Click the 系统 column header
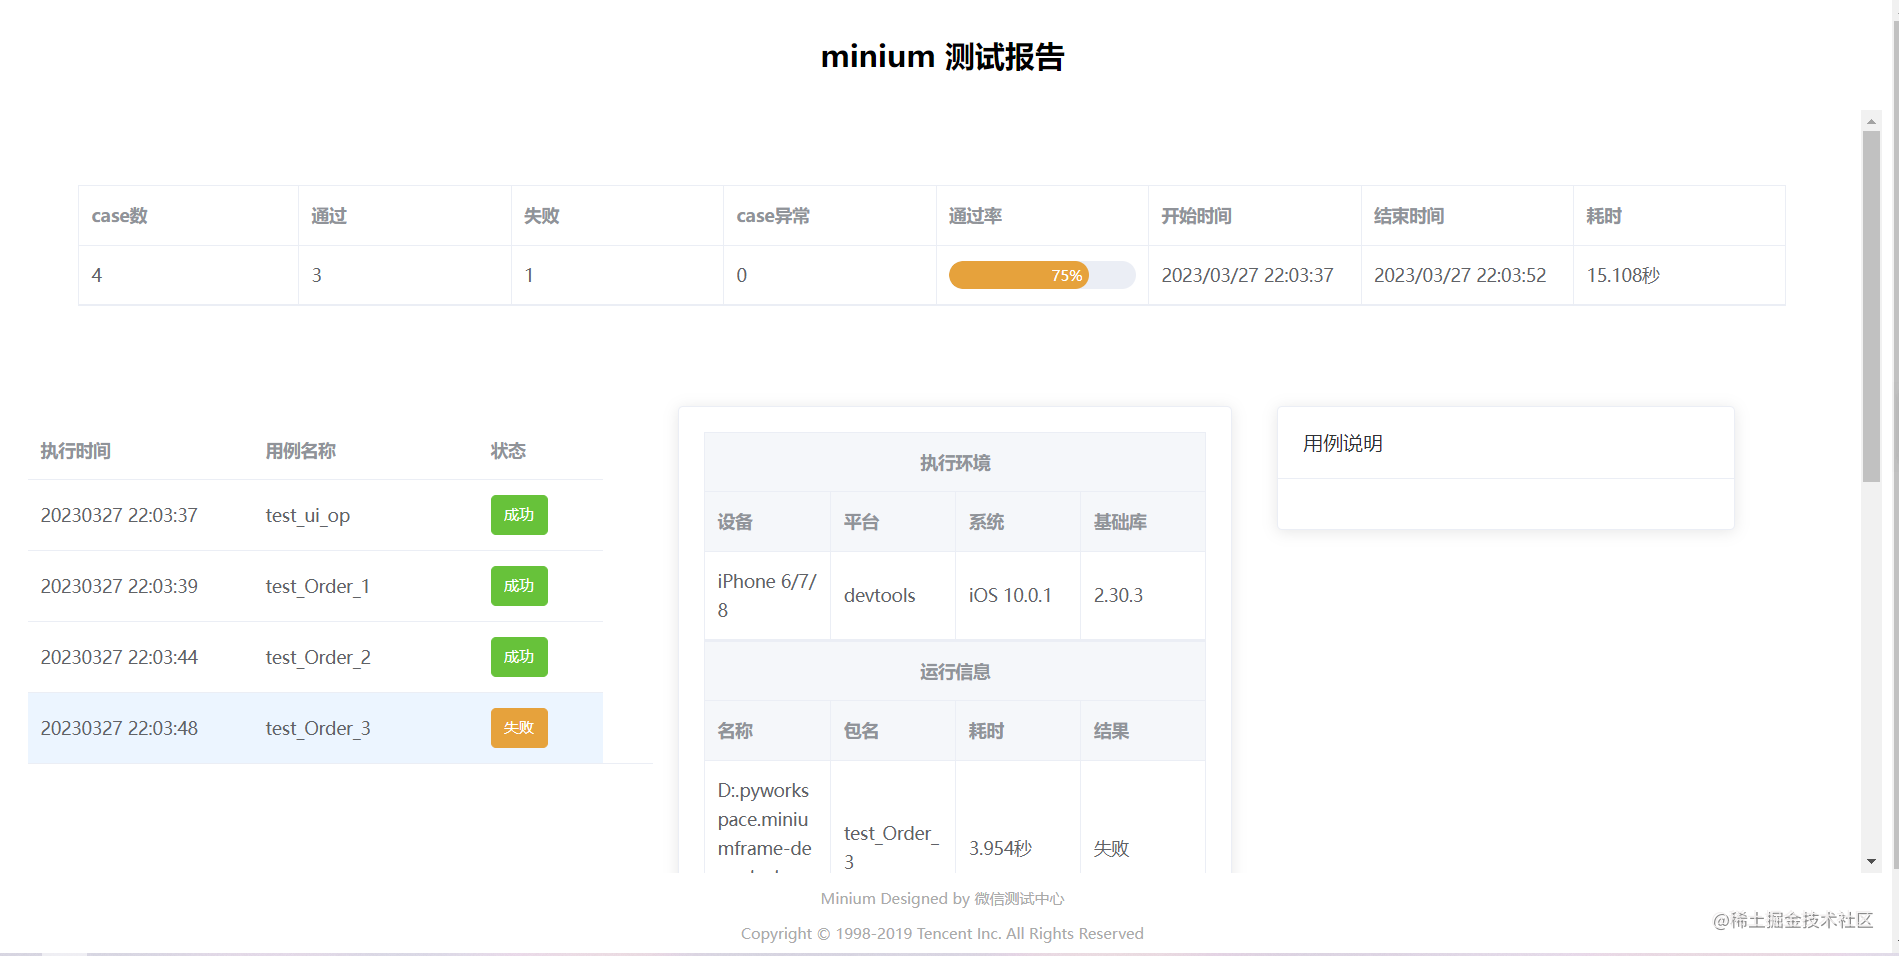 tap(986, 522)
